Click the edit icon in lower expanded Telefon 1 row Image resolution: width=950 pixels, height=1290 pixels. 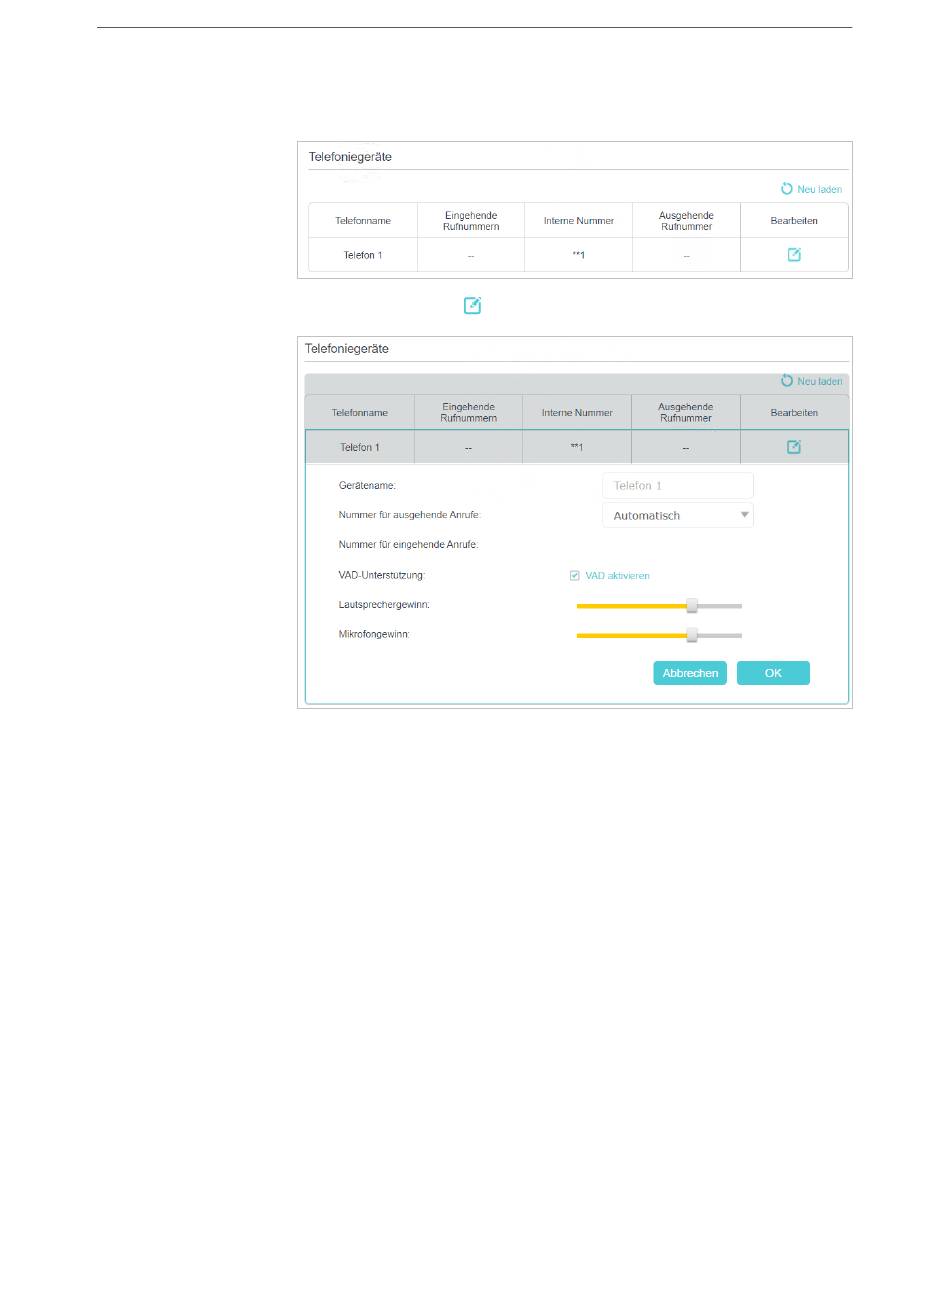point(794,447)
